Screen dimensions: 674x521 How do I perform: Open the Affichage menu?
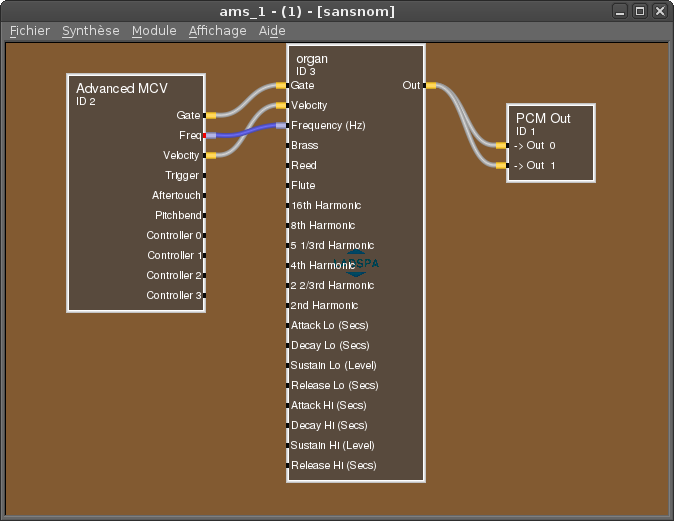217,31
